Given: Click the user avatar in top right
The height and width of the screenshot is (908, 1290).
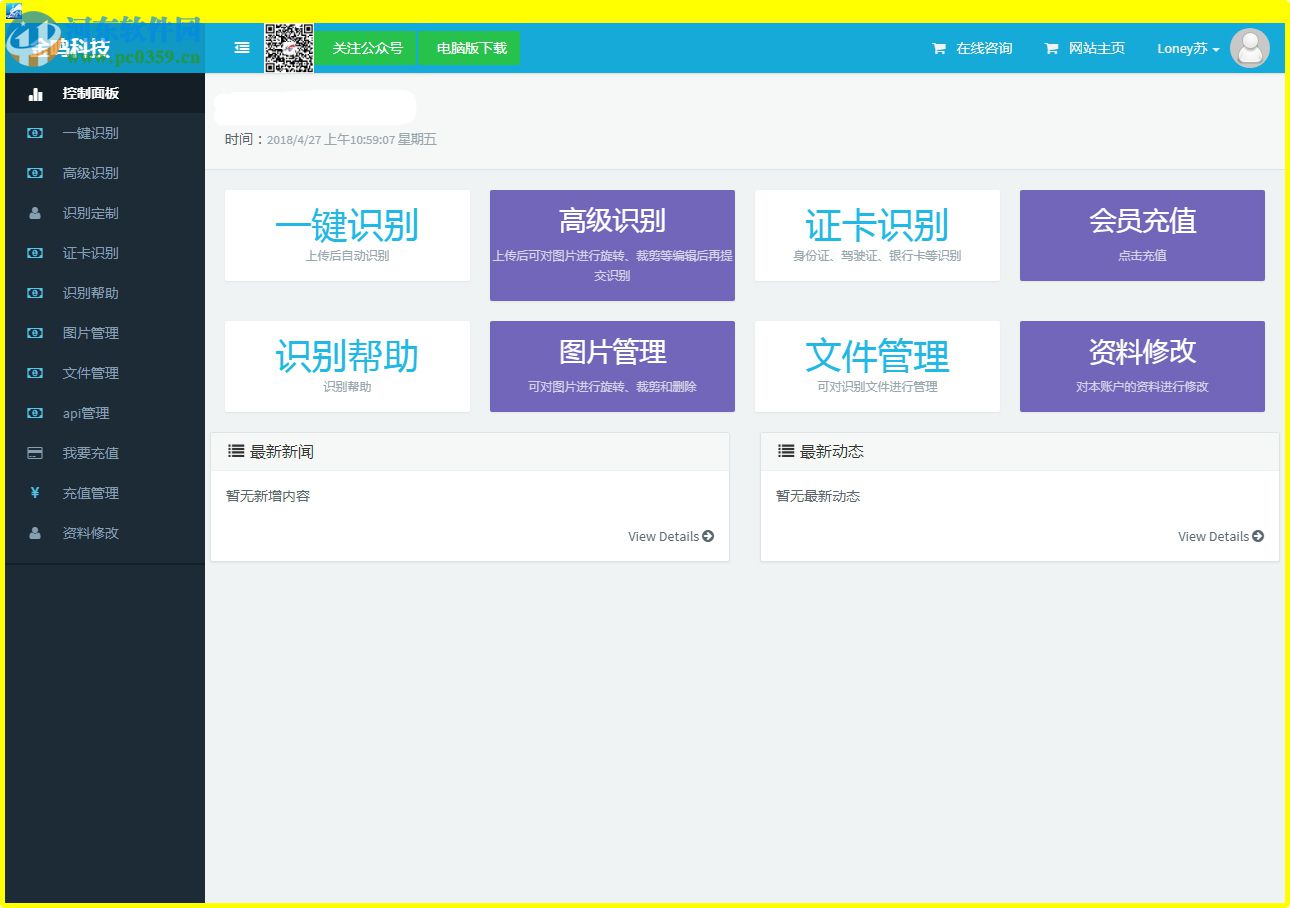Looking at the screenshot, I should [1250, 47].
